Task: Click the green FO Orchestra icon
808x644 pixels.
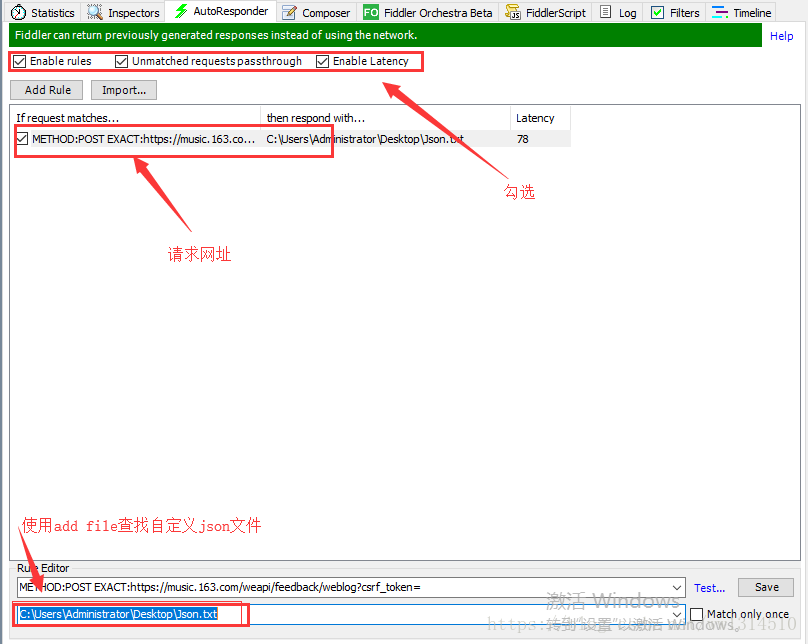Action: click(371, 12)
